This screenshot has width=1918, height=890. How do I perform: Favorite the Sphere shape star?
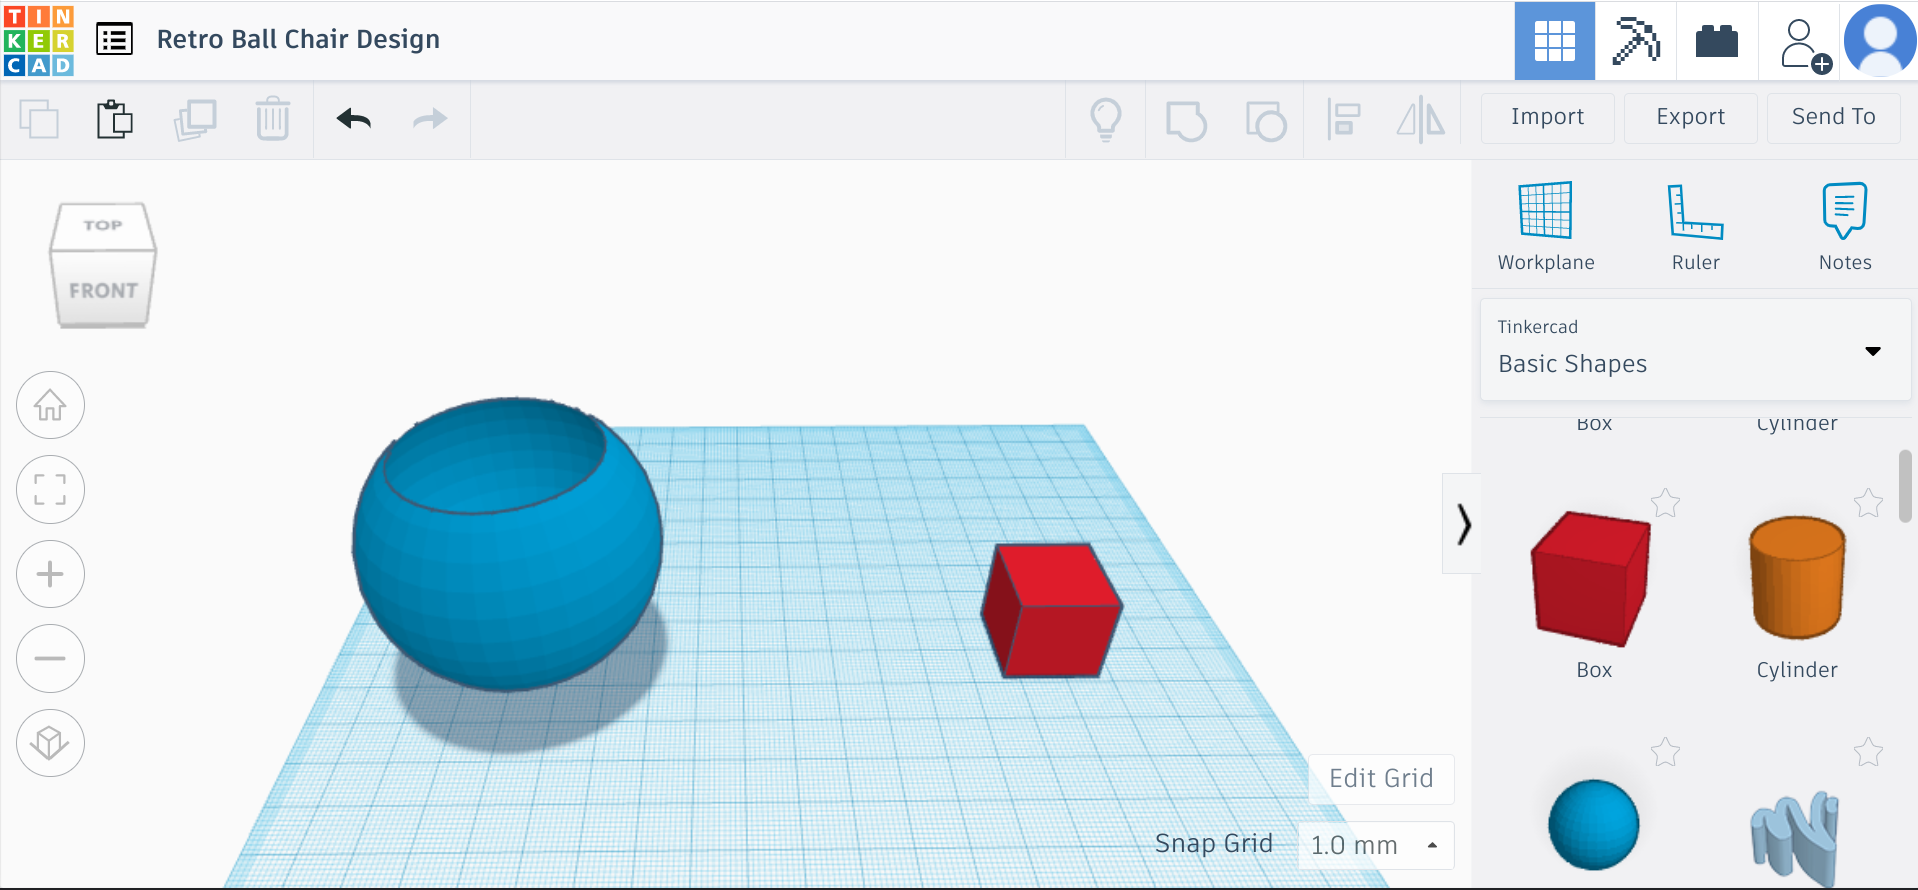point(1665,752)
